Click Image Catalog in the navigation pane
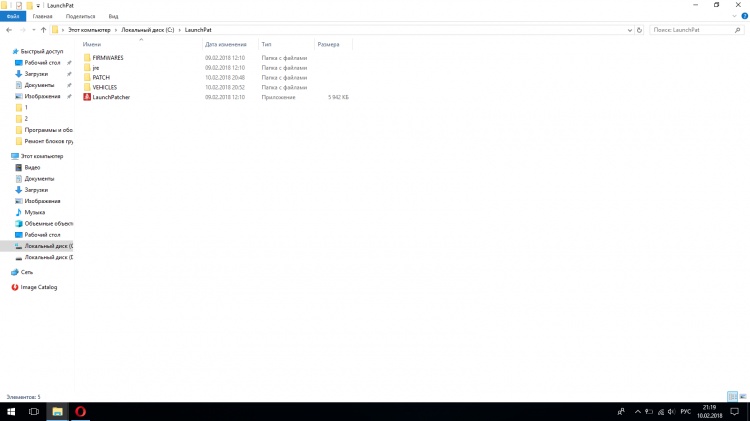 (39, 287)
